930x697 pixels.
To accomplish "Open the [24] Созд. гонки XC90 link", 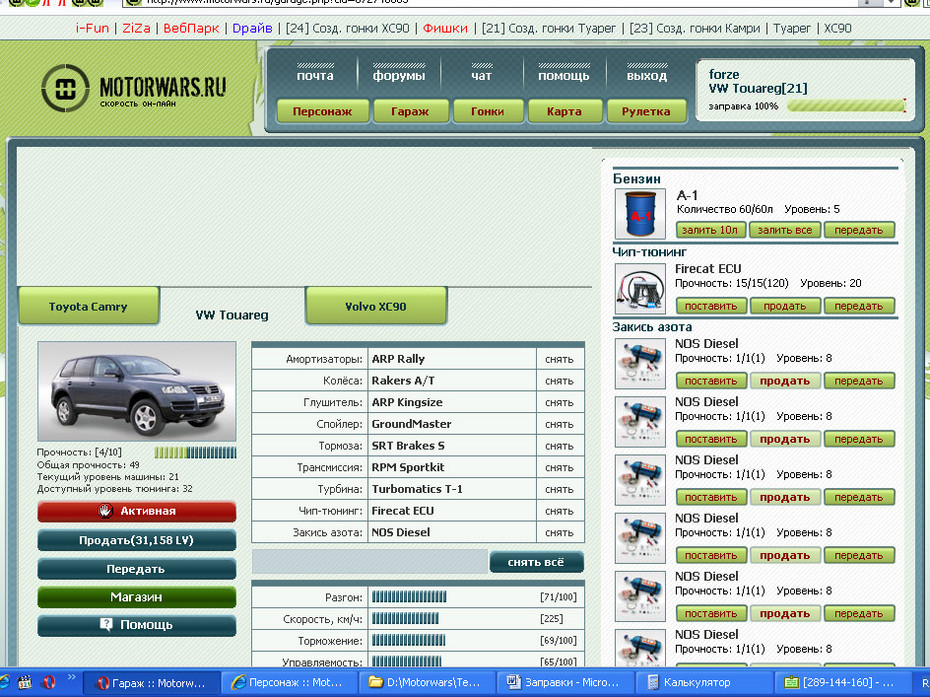I will pyautogui.click(x=348, y=28).
